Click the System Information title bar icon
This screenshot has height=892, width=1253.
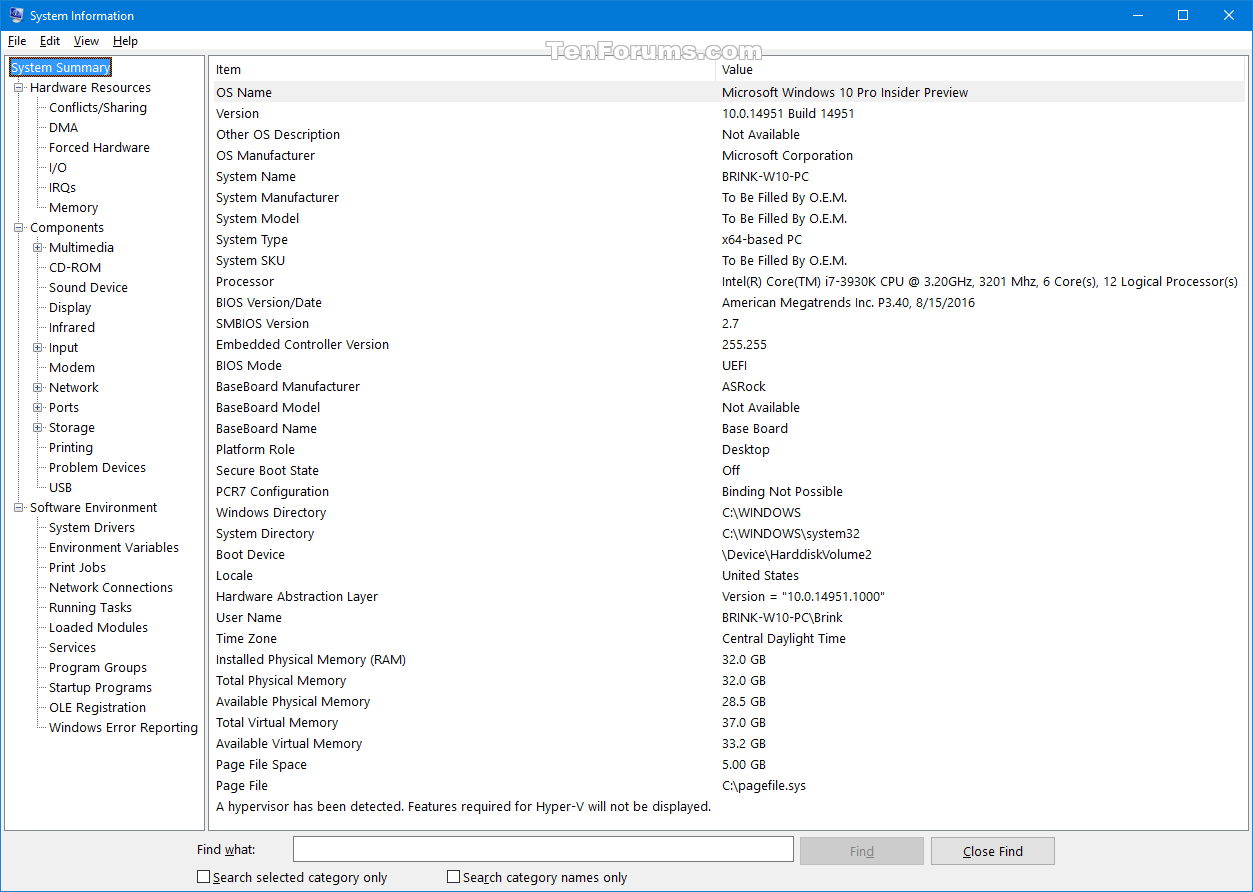16,15
